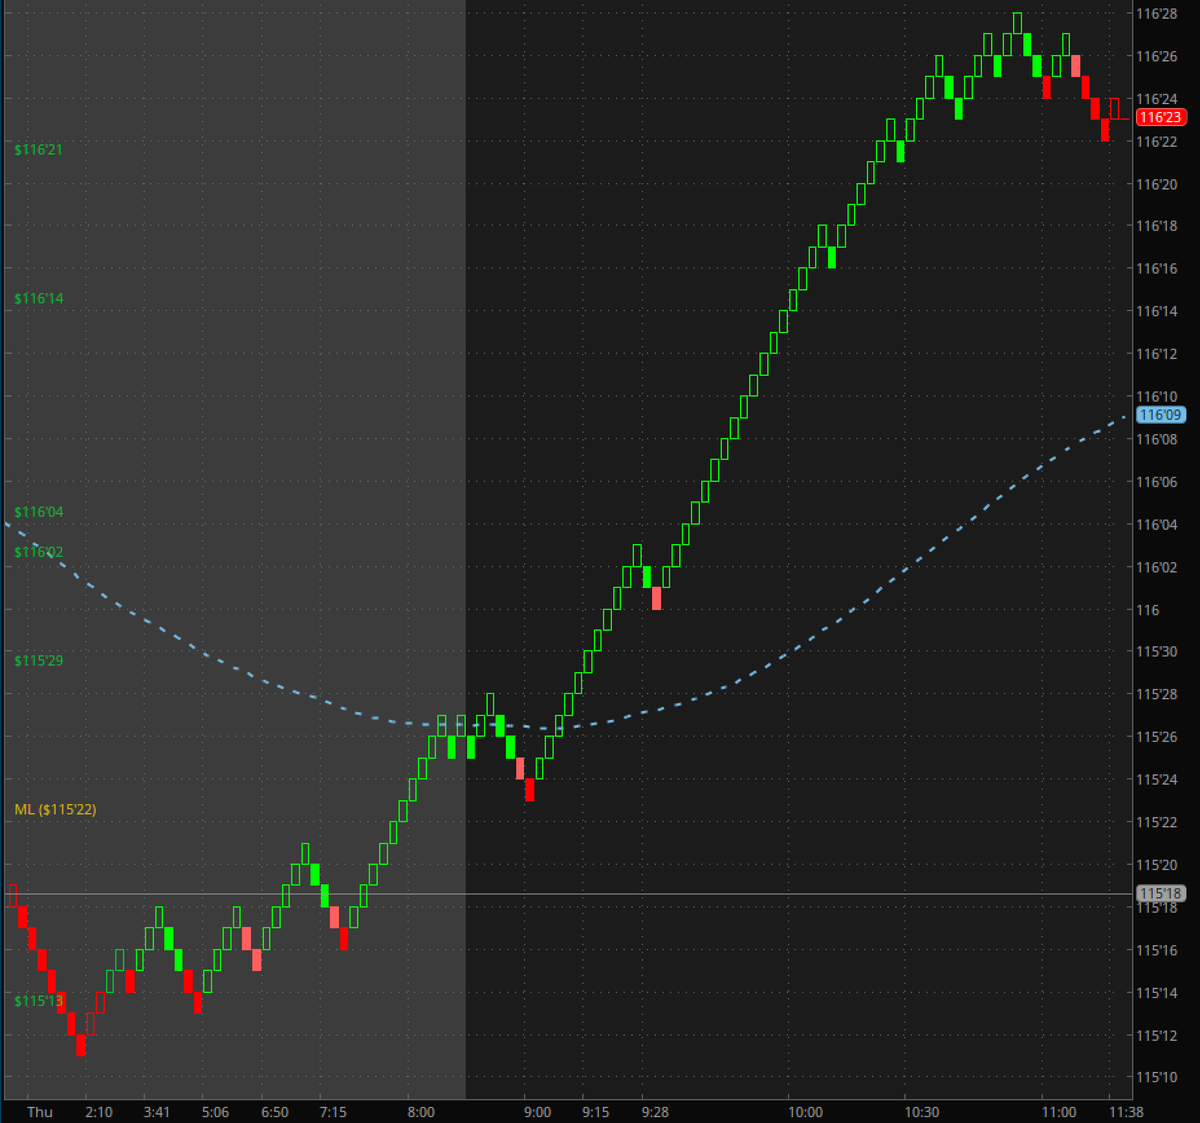Click the 11:00 time axis label

click(1059, 1112)
